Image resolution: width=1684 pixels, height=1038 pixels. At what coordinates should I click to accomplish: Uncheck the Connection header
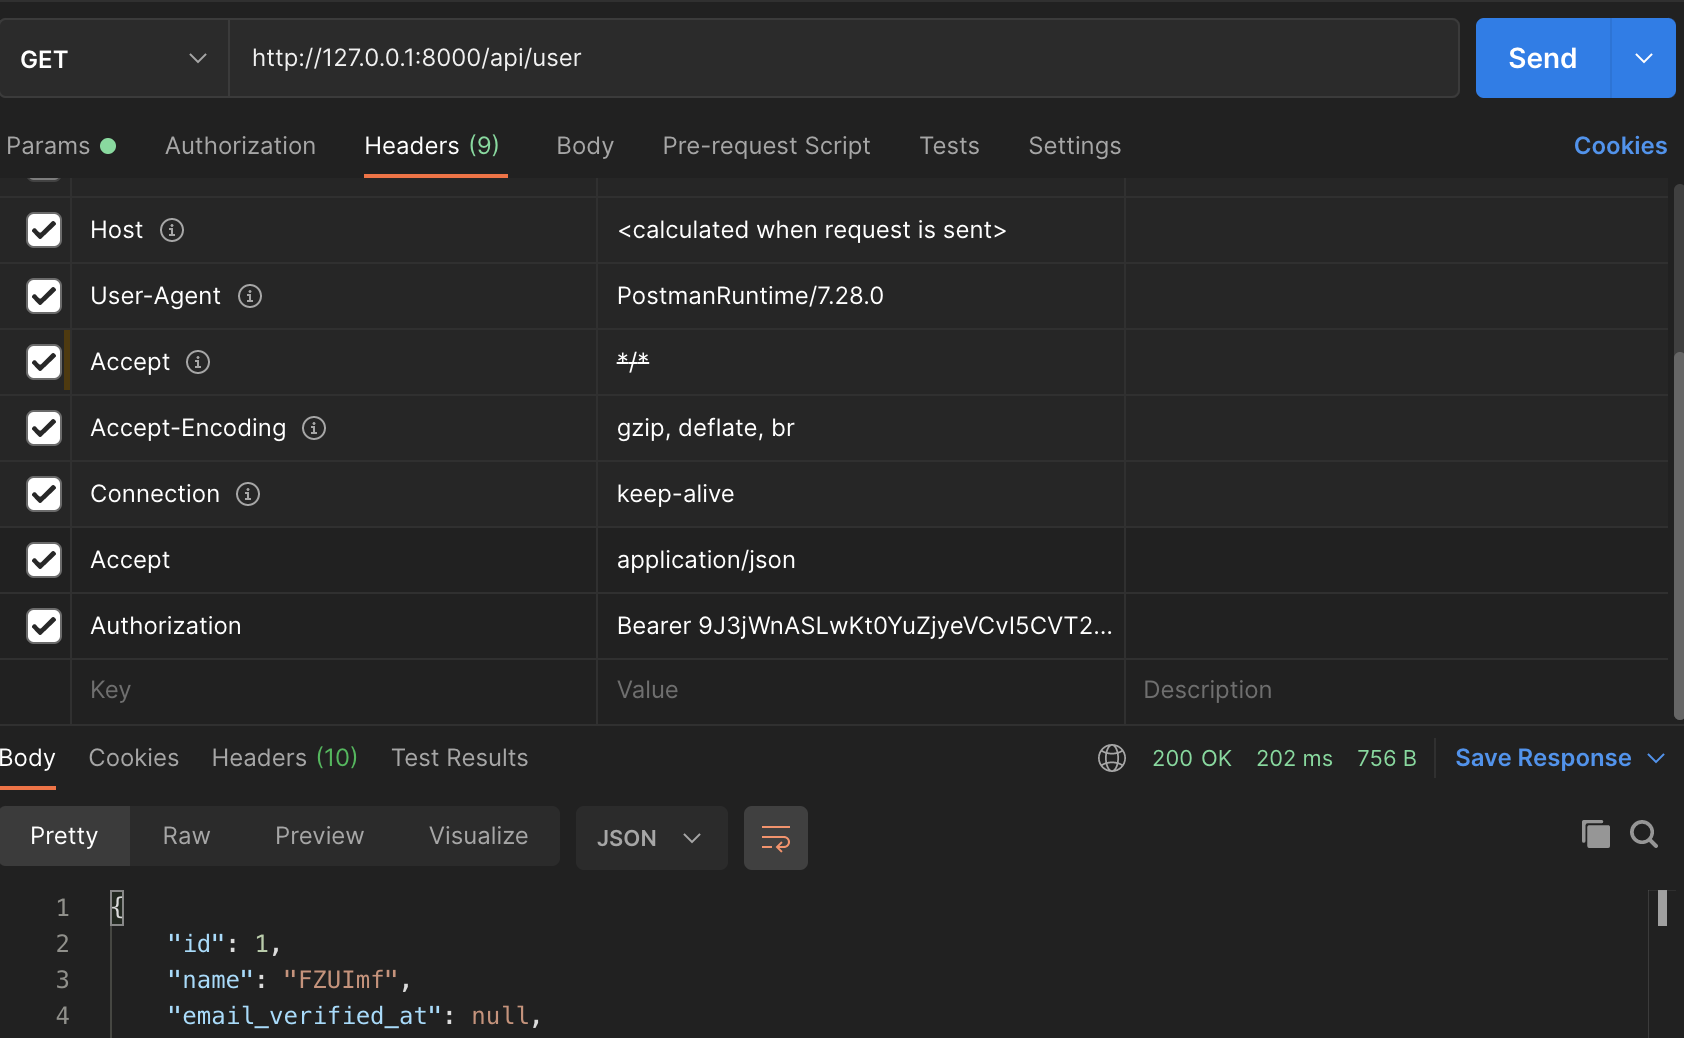tap(43, 494)
